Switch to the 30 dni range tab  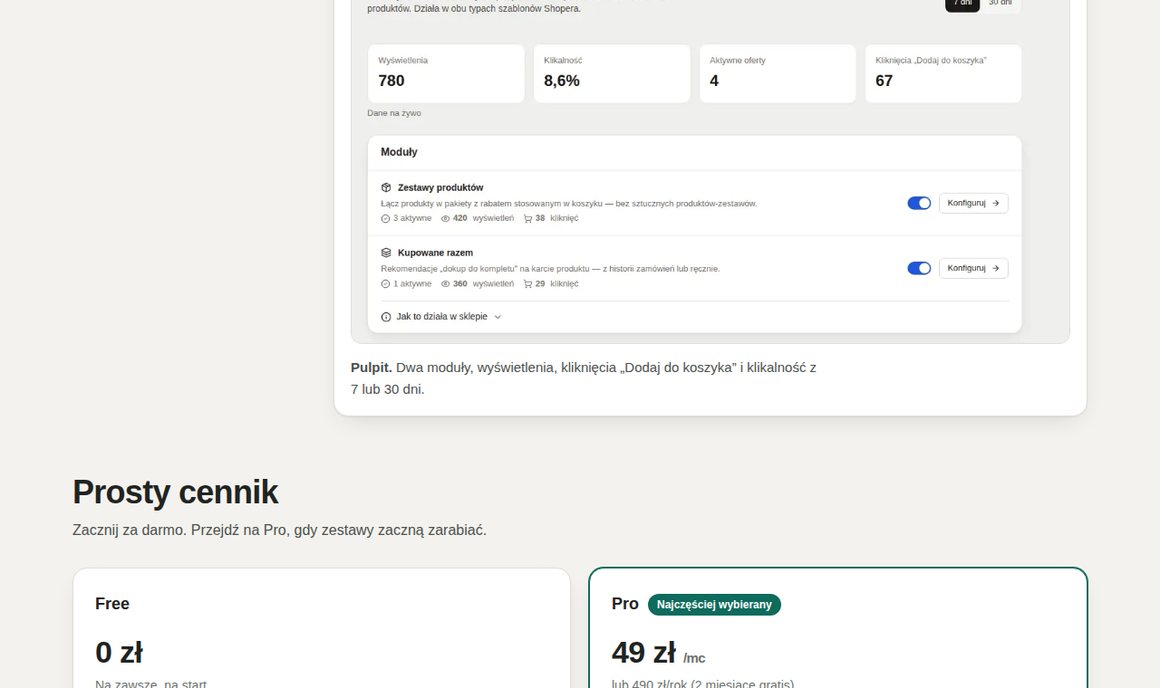tap(1000, 4)
